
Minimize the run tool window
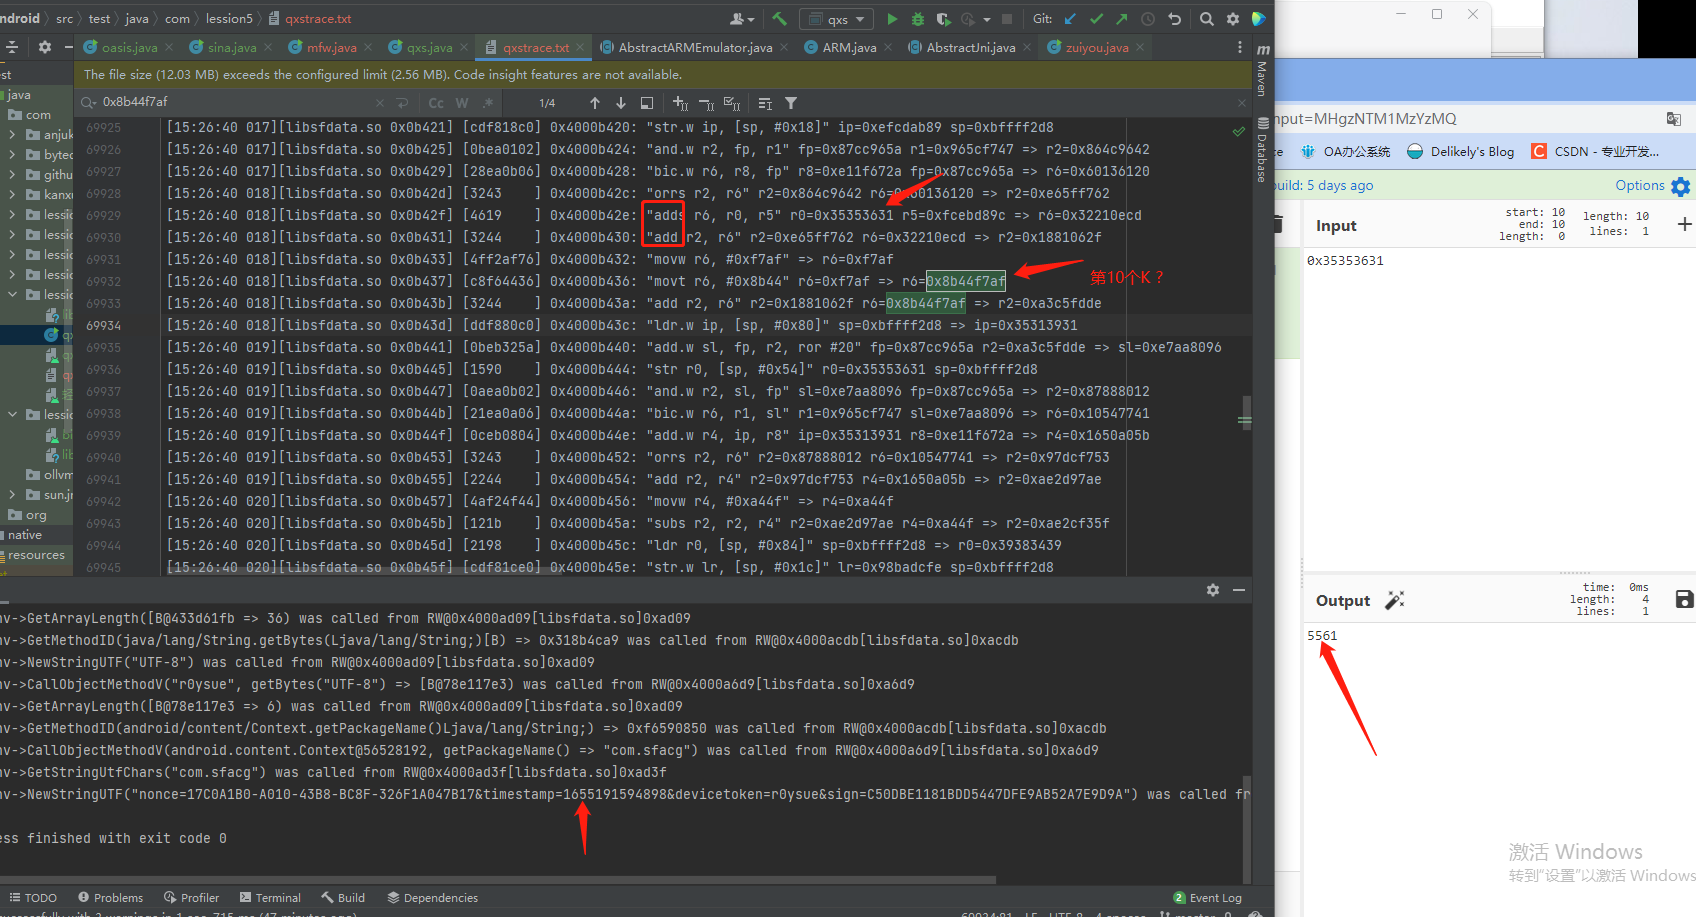[1239, 590]
